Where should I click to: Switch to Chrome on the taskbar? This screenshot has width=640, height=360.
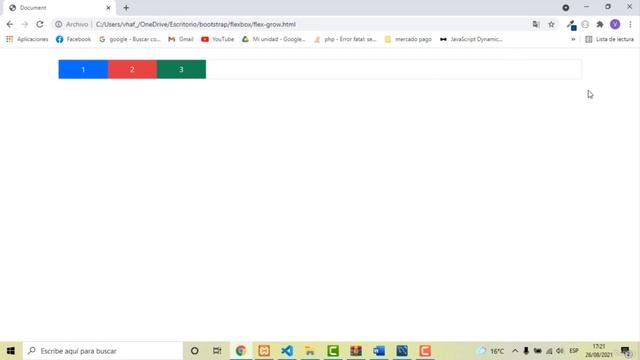click(x=241, y=351)
